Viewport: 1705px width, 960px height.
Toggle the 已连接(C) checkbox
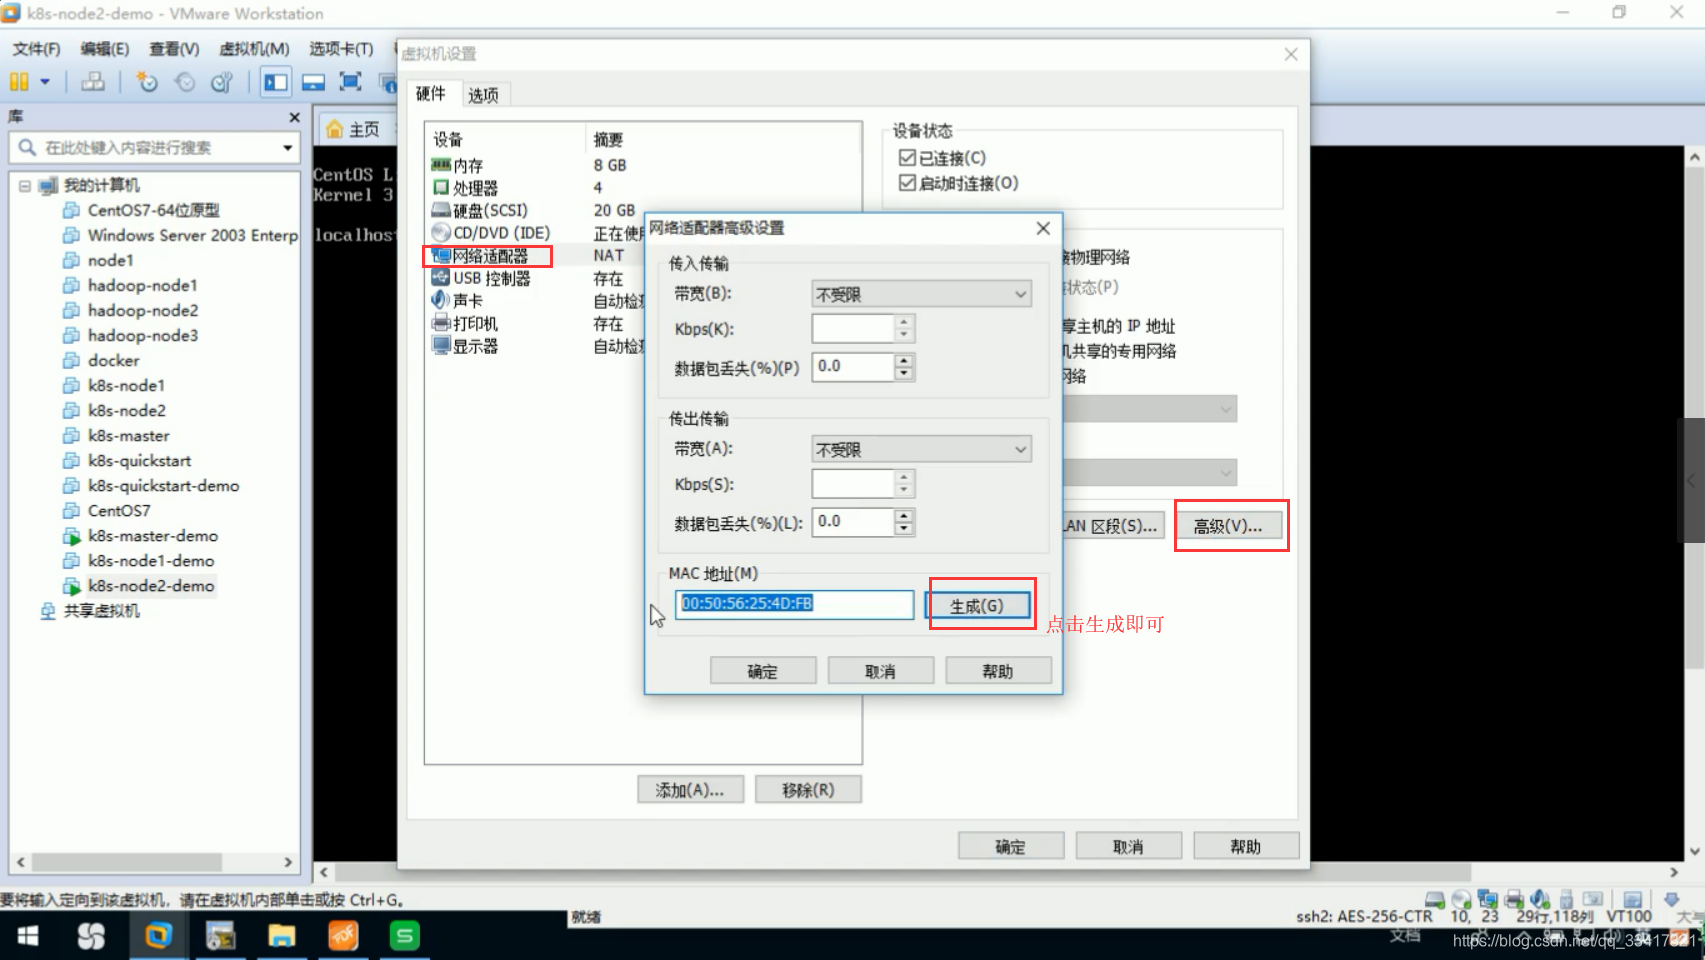[x=907, y=158]
